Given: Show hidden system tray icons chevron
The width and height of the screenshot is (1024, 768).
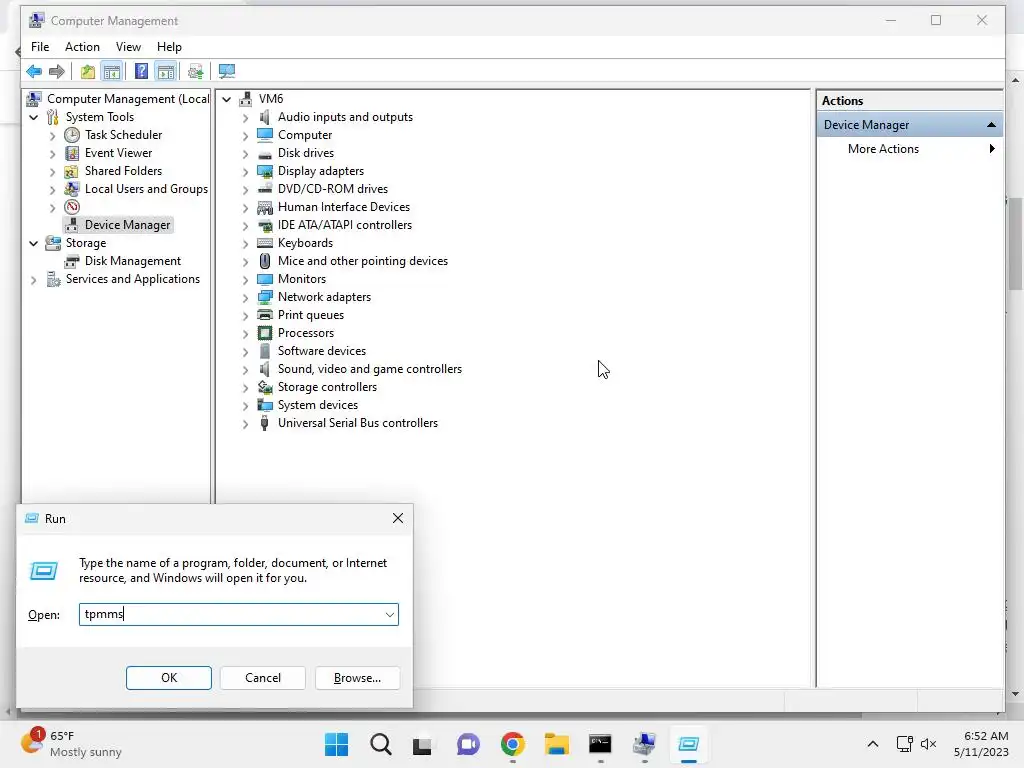Looking at the screenshot, I should pos(872,744).
